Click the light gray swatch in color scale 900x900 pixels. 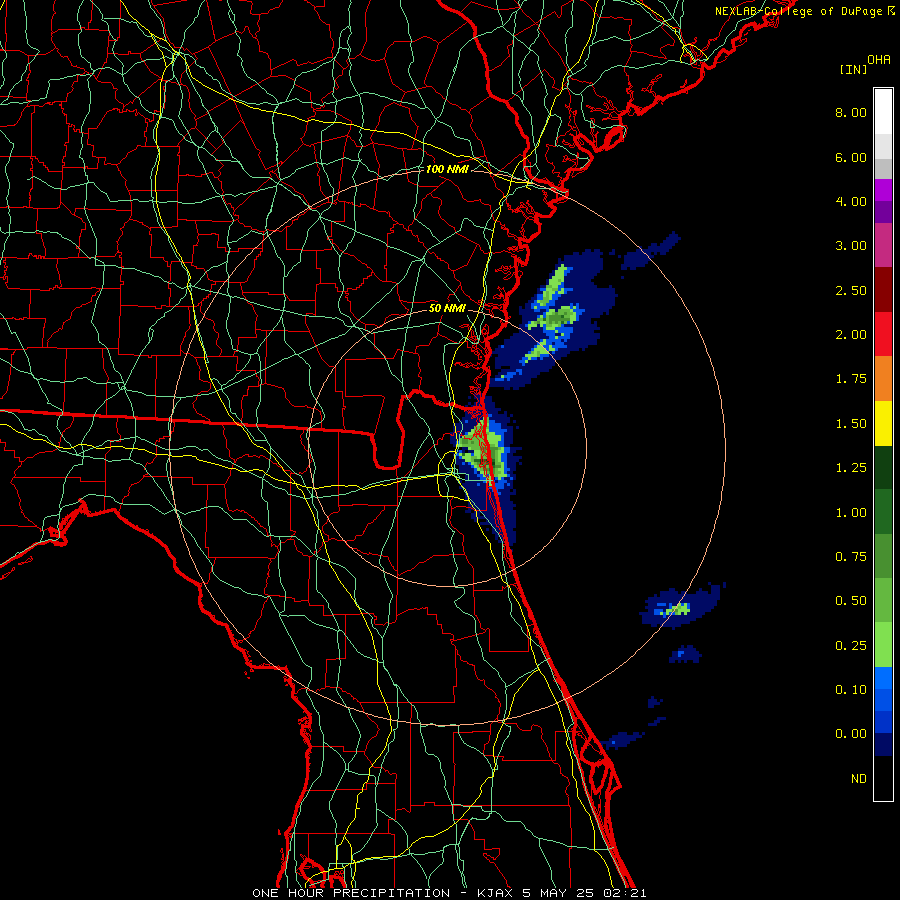(883, 146)
